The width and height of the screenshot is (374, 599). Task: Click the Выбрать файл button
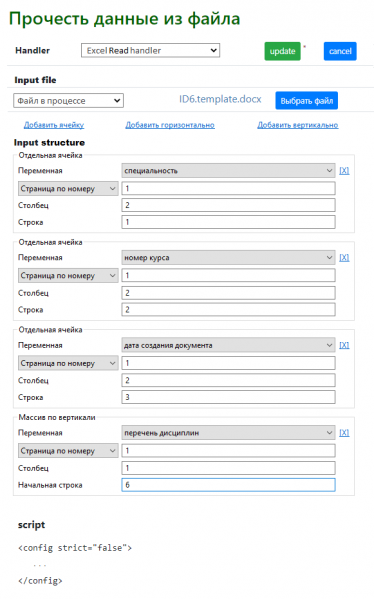(x=306, y=101)
